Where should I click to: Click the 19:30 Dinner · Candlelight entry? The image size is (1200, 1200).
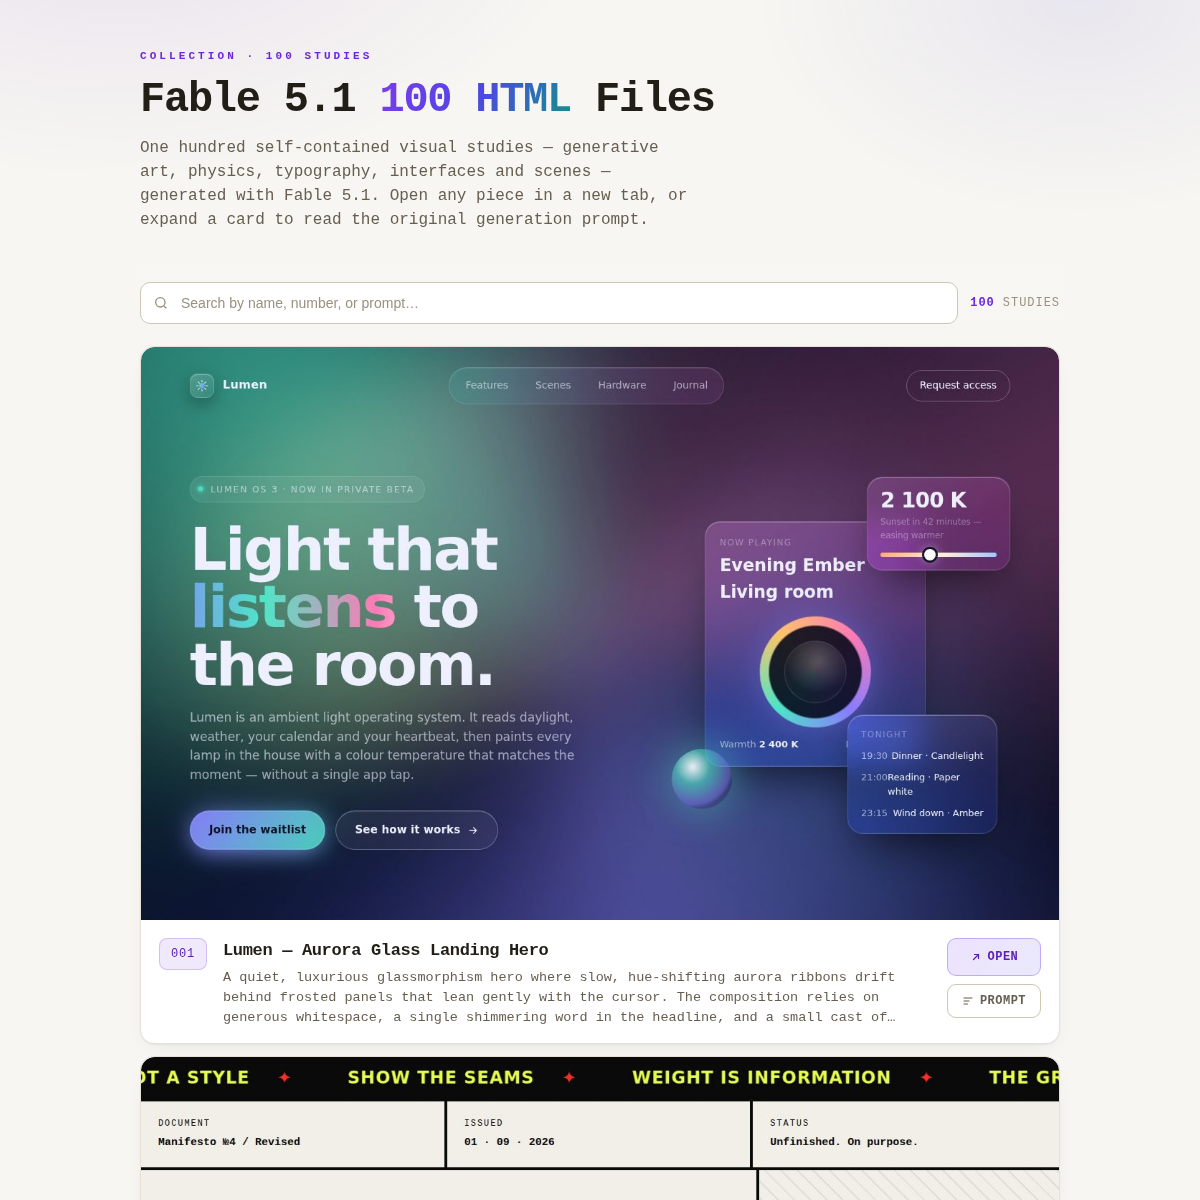tap(922, 756)
